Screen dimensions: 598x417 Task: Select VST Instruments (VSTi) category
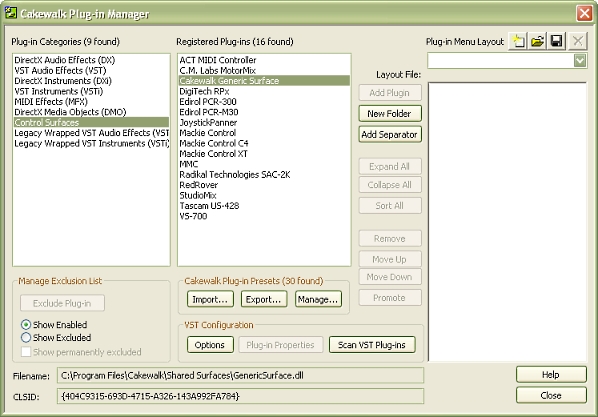[x=91, y=91]
